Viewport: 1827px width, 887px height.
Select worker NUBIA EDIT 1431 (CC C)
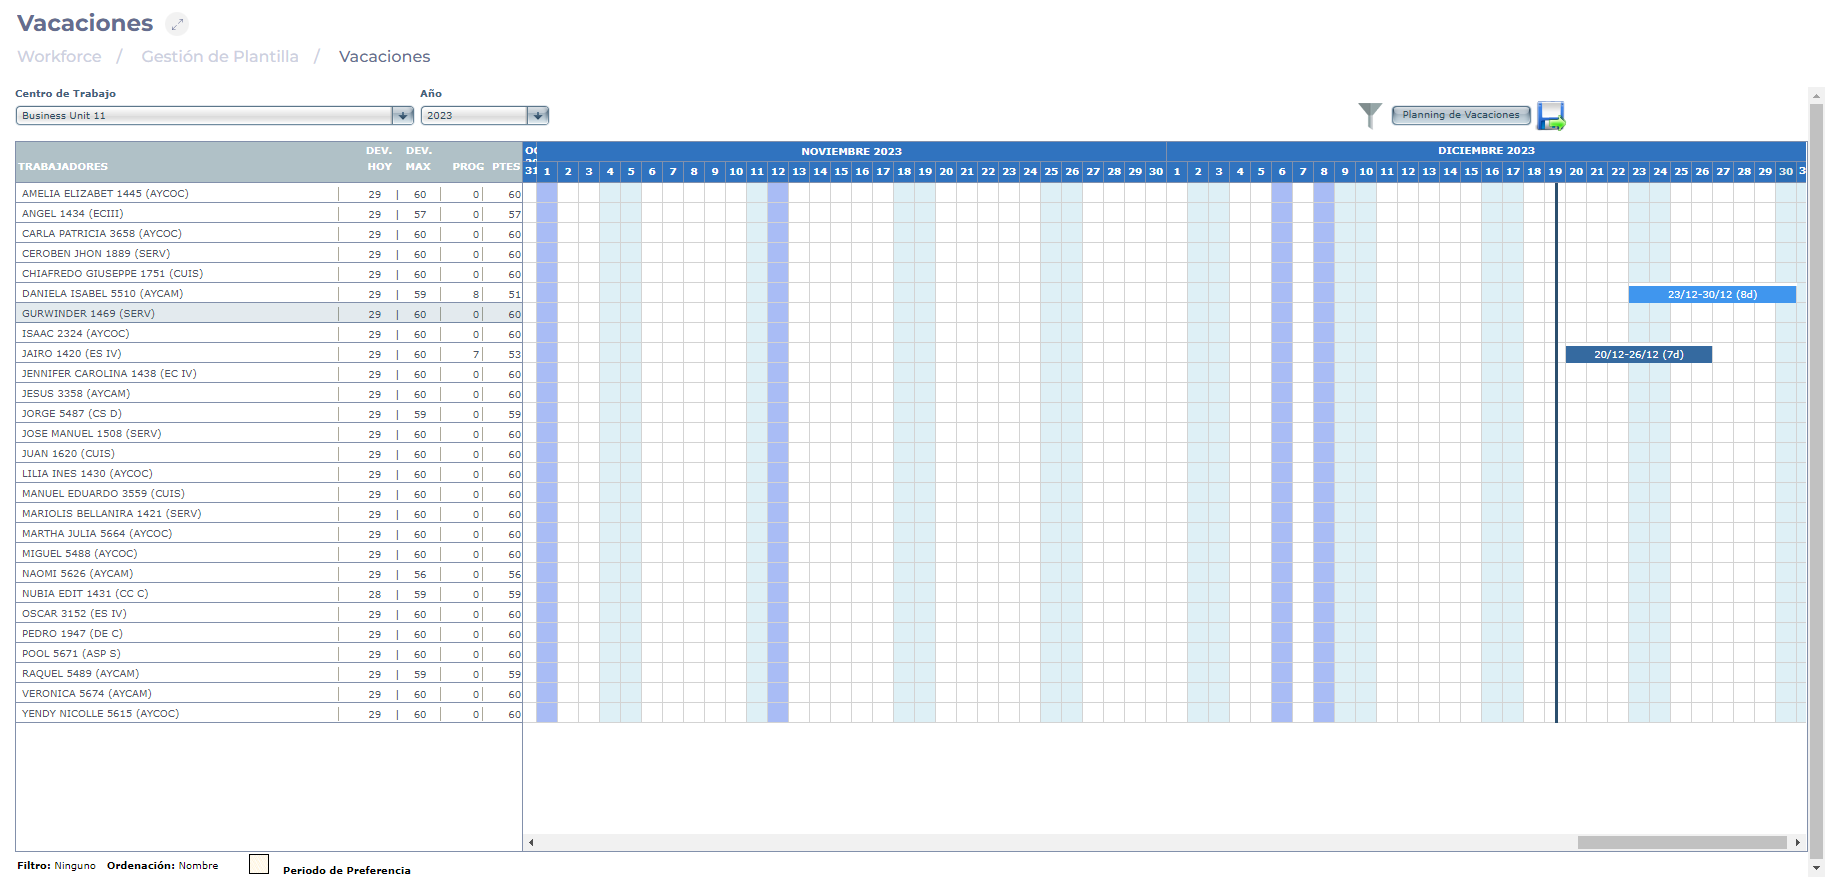pos(85,593)
